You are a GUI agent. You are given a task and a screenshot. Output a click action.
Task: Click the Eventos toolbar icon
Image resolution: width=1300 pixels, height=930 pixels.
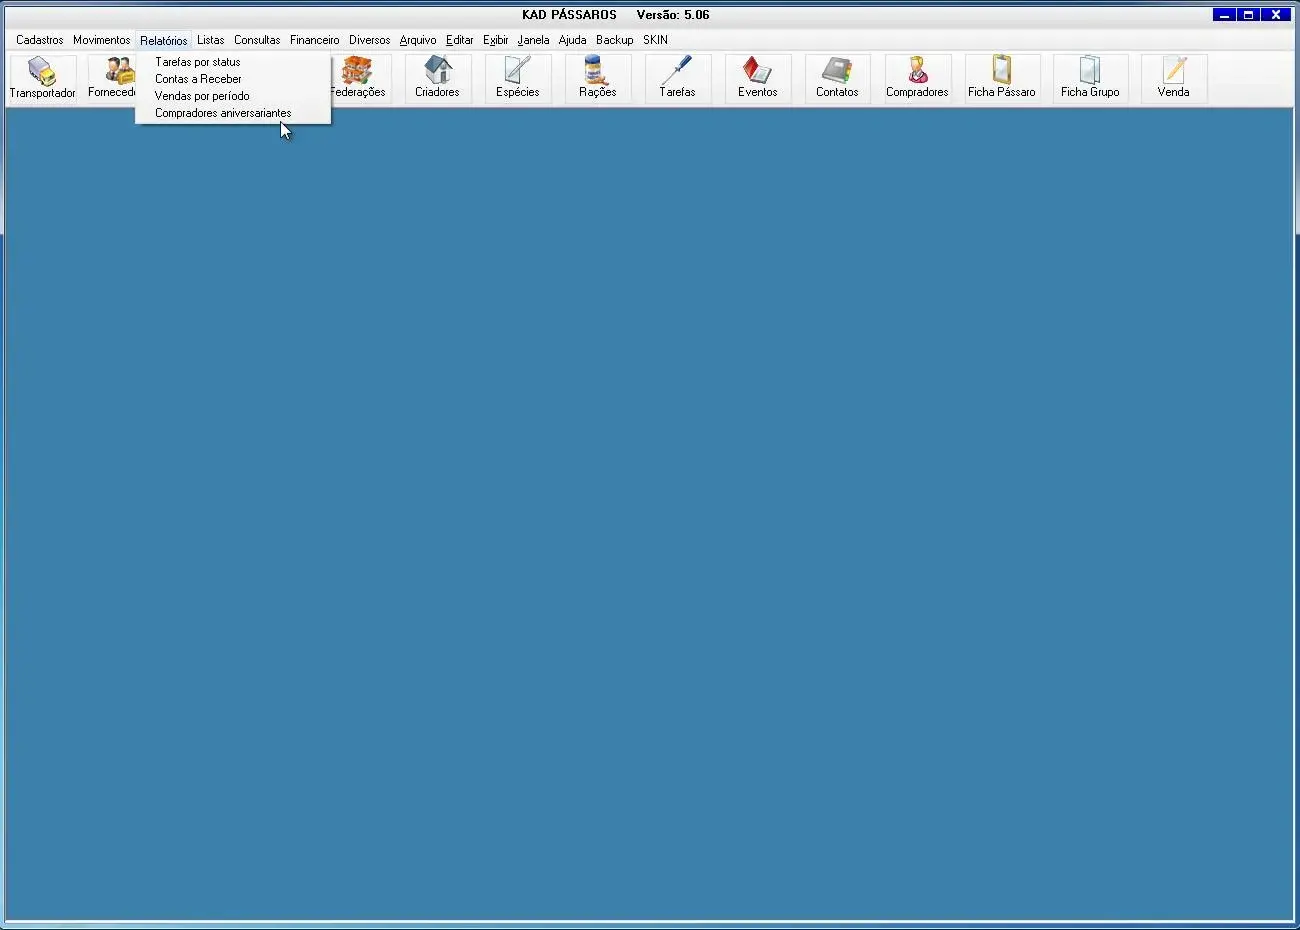(757, 78)
